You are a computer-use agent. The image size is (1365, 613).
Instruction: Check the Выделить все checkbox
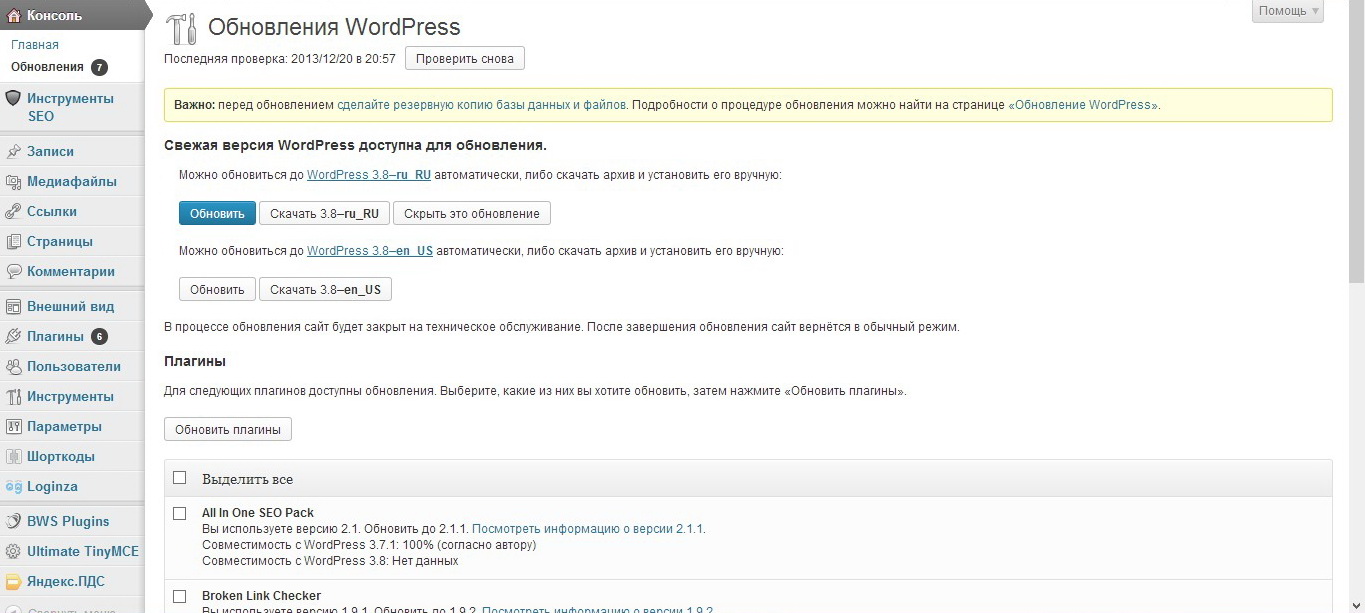[180, 478]
